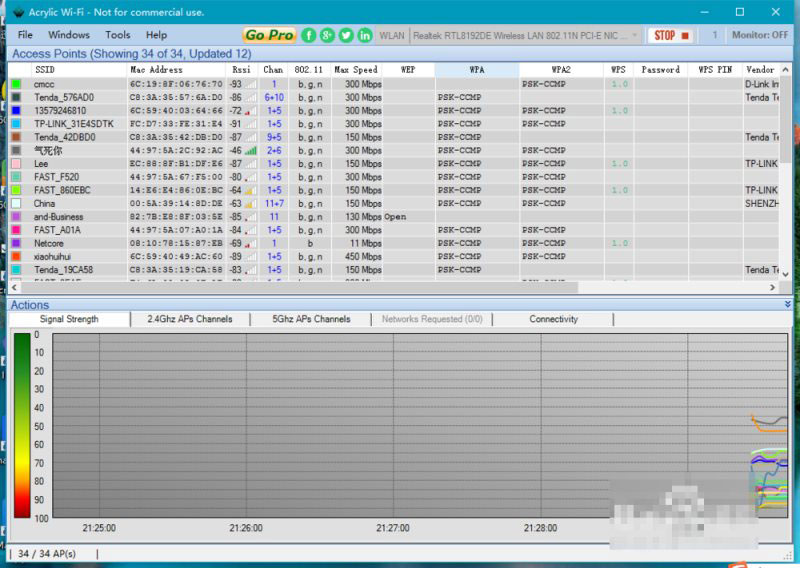Sort by the Max Speed column header
The width and height of the screenshot is (800, 568).
[356, 69]
